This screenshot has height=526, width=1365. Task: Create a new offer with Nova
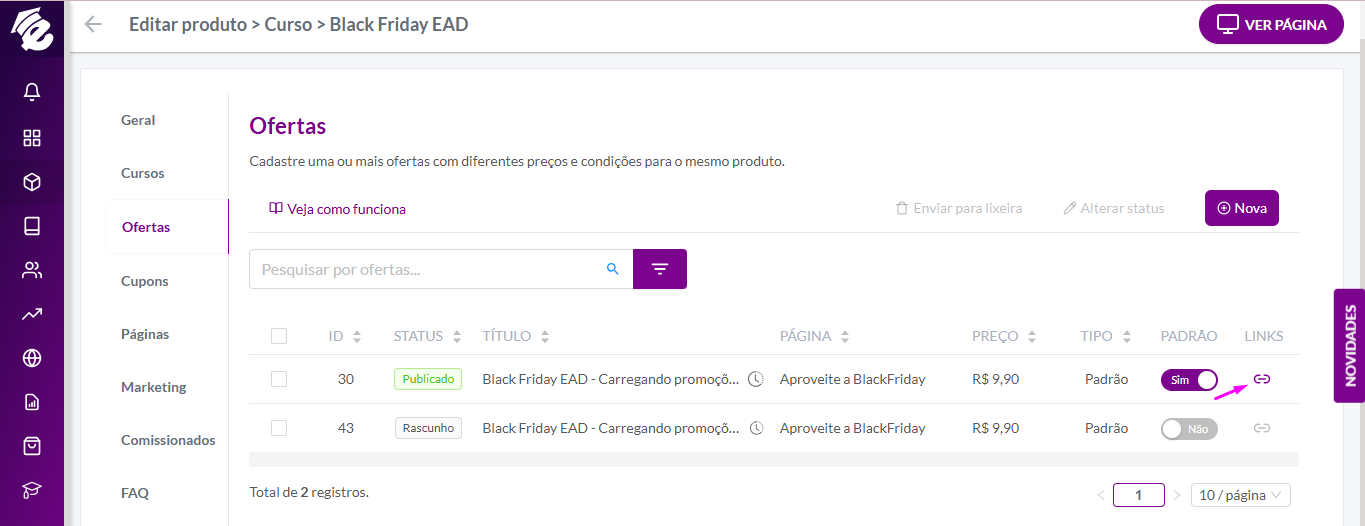pyautogui.click(x=1242, y=208)
